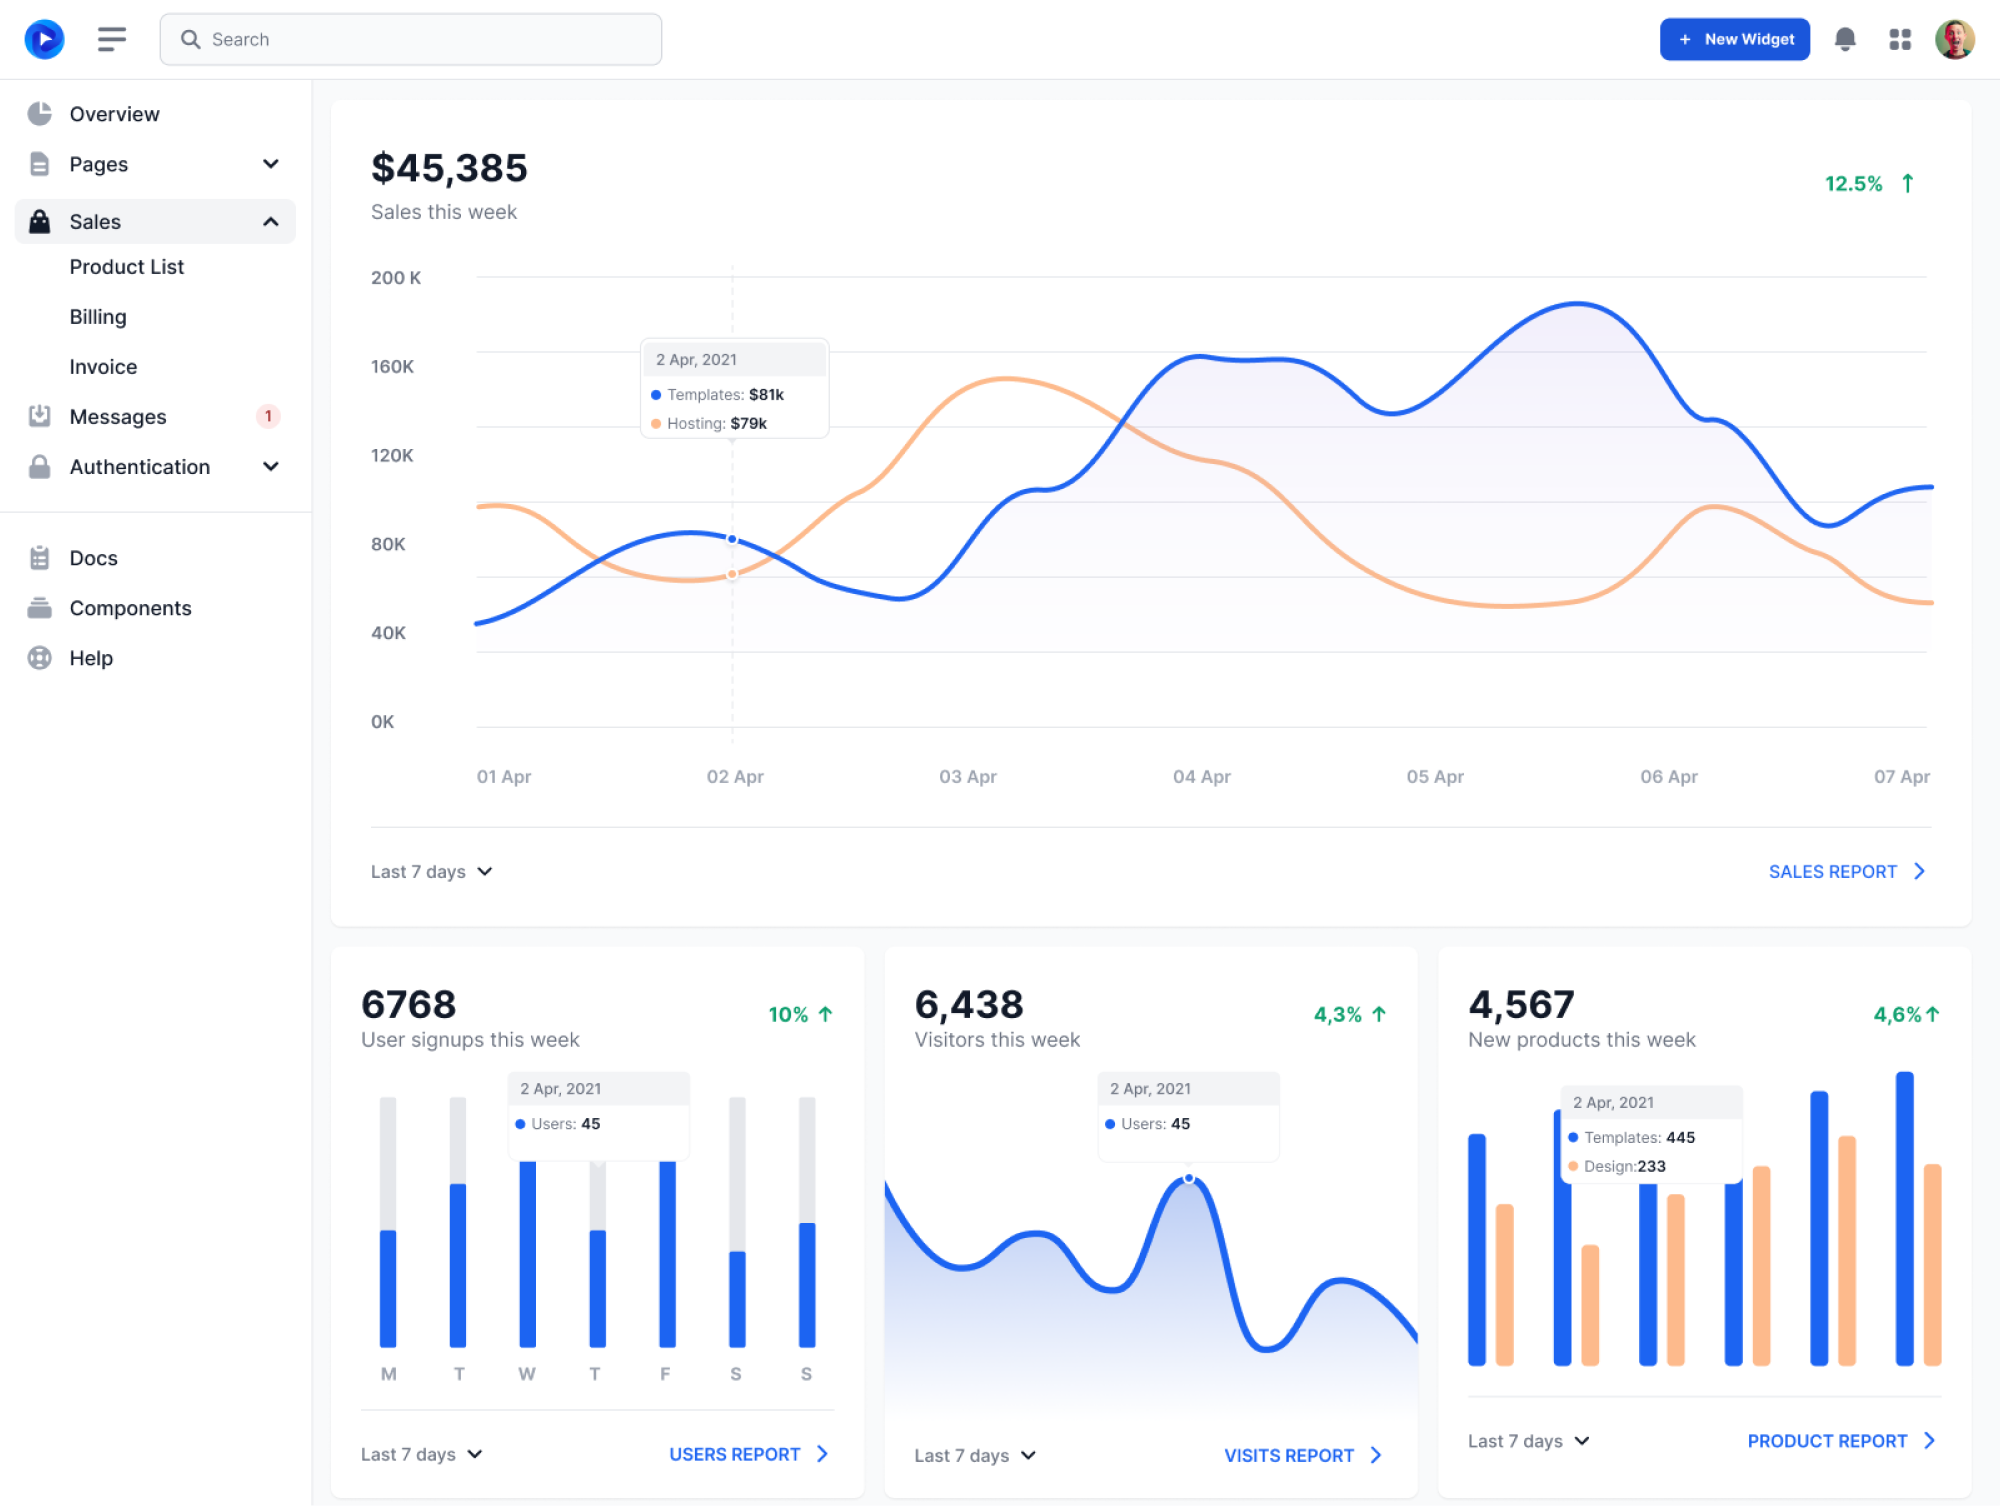The height and width of the screenshot is (1506, 2000).
Task: Select Product List menu item
Action: (127, 267)
